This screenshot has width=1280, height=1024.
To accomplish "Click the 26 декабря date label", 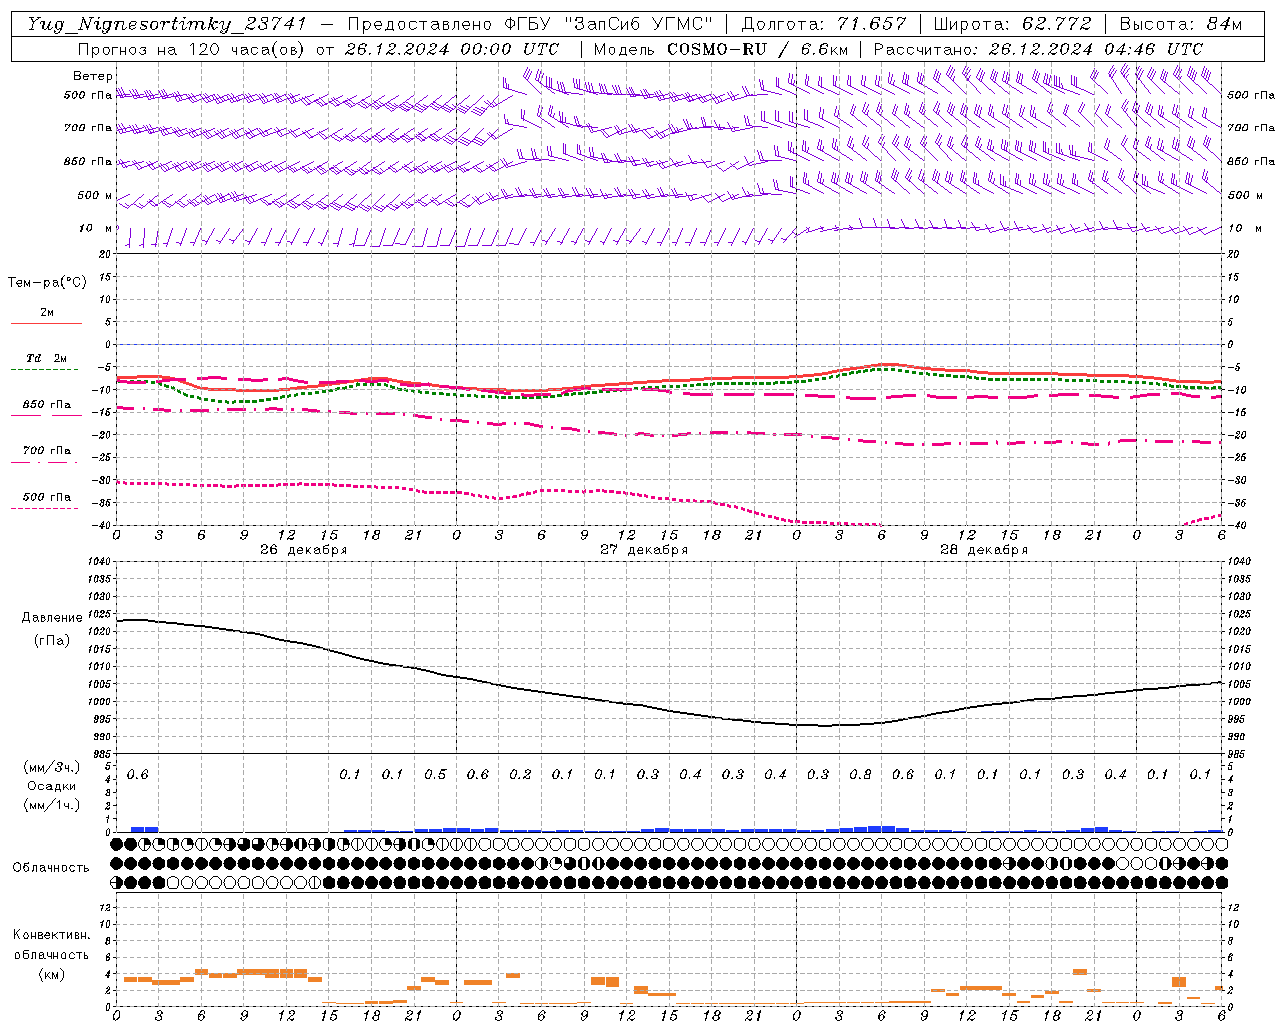I will [x=304, y=550].
